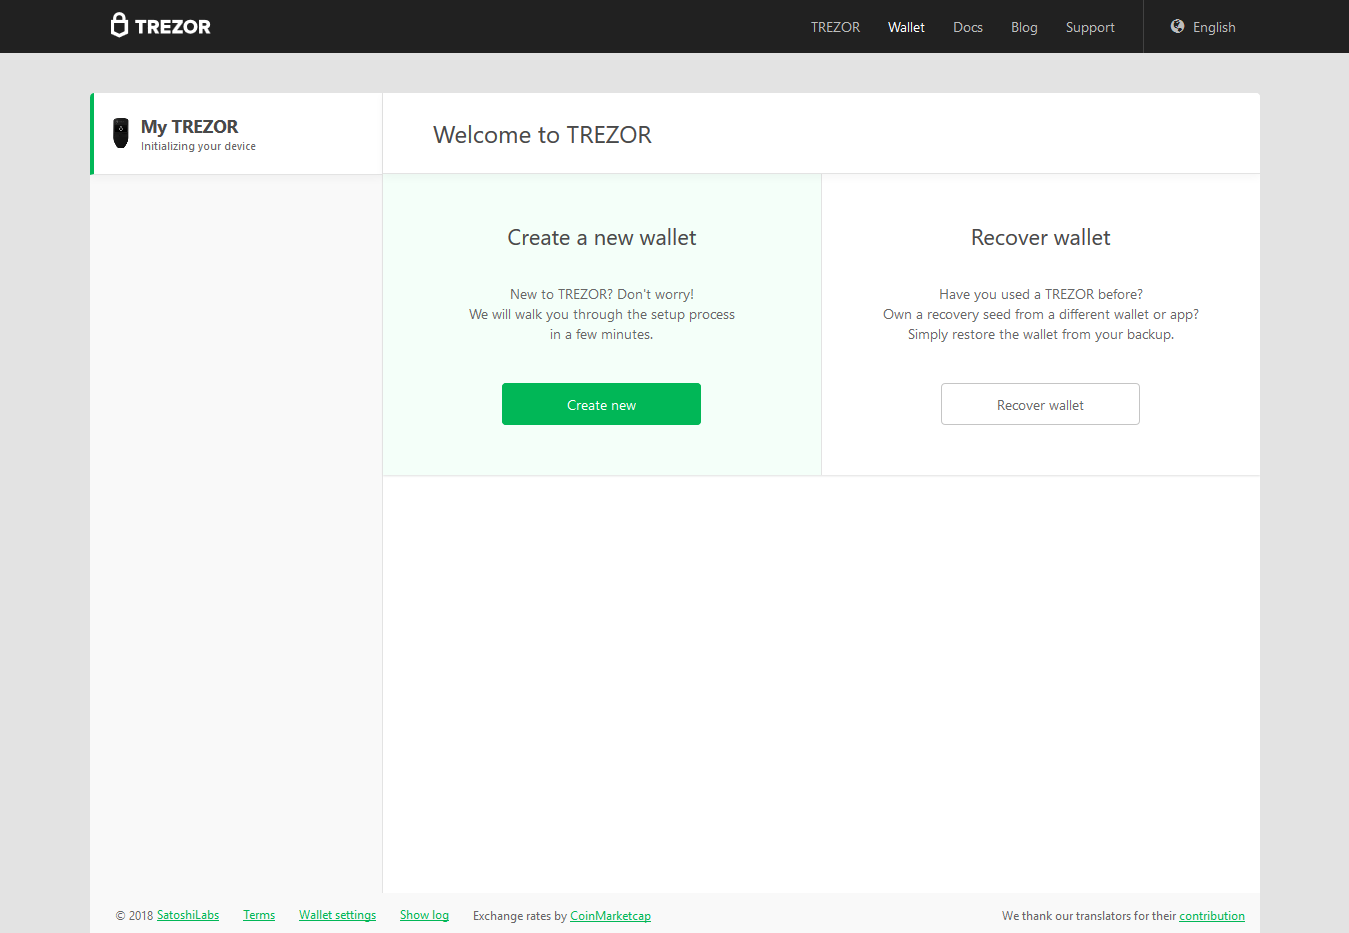The height and width of the screenshot is (933, 1349).
Task: Click the TREZOR device icon in sidebar
Action: click(x=121, y=133)
